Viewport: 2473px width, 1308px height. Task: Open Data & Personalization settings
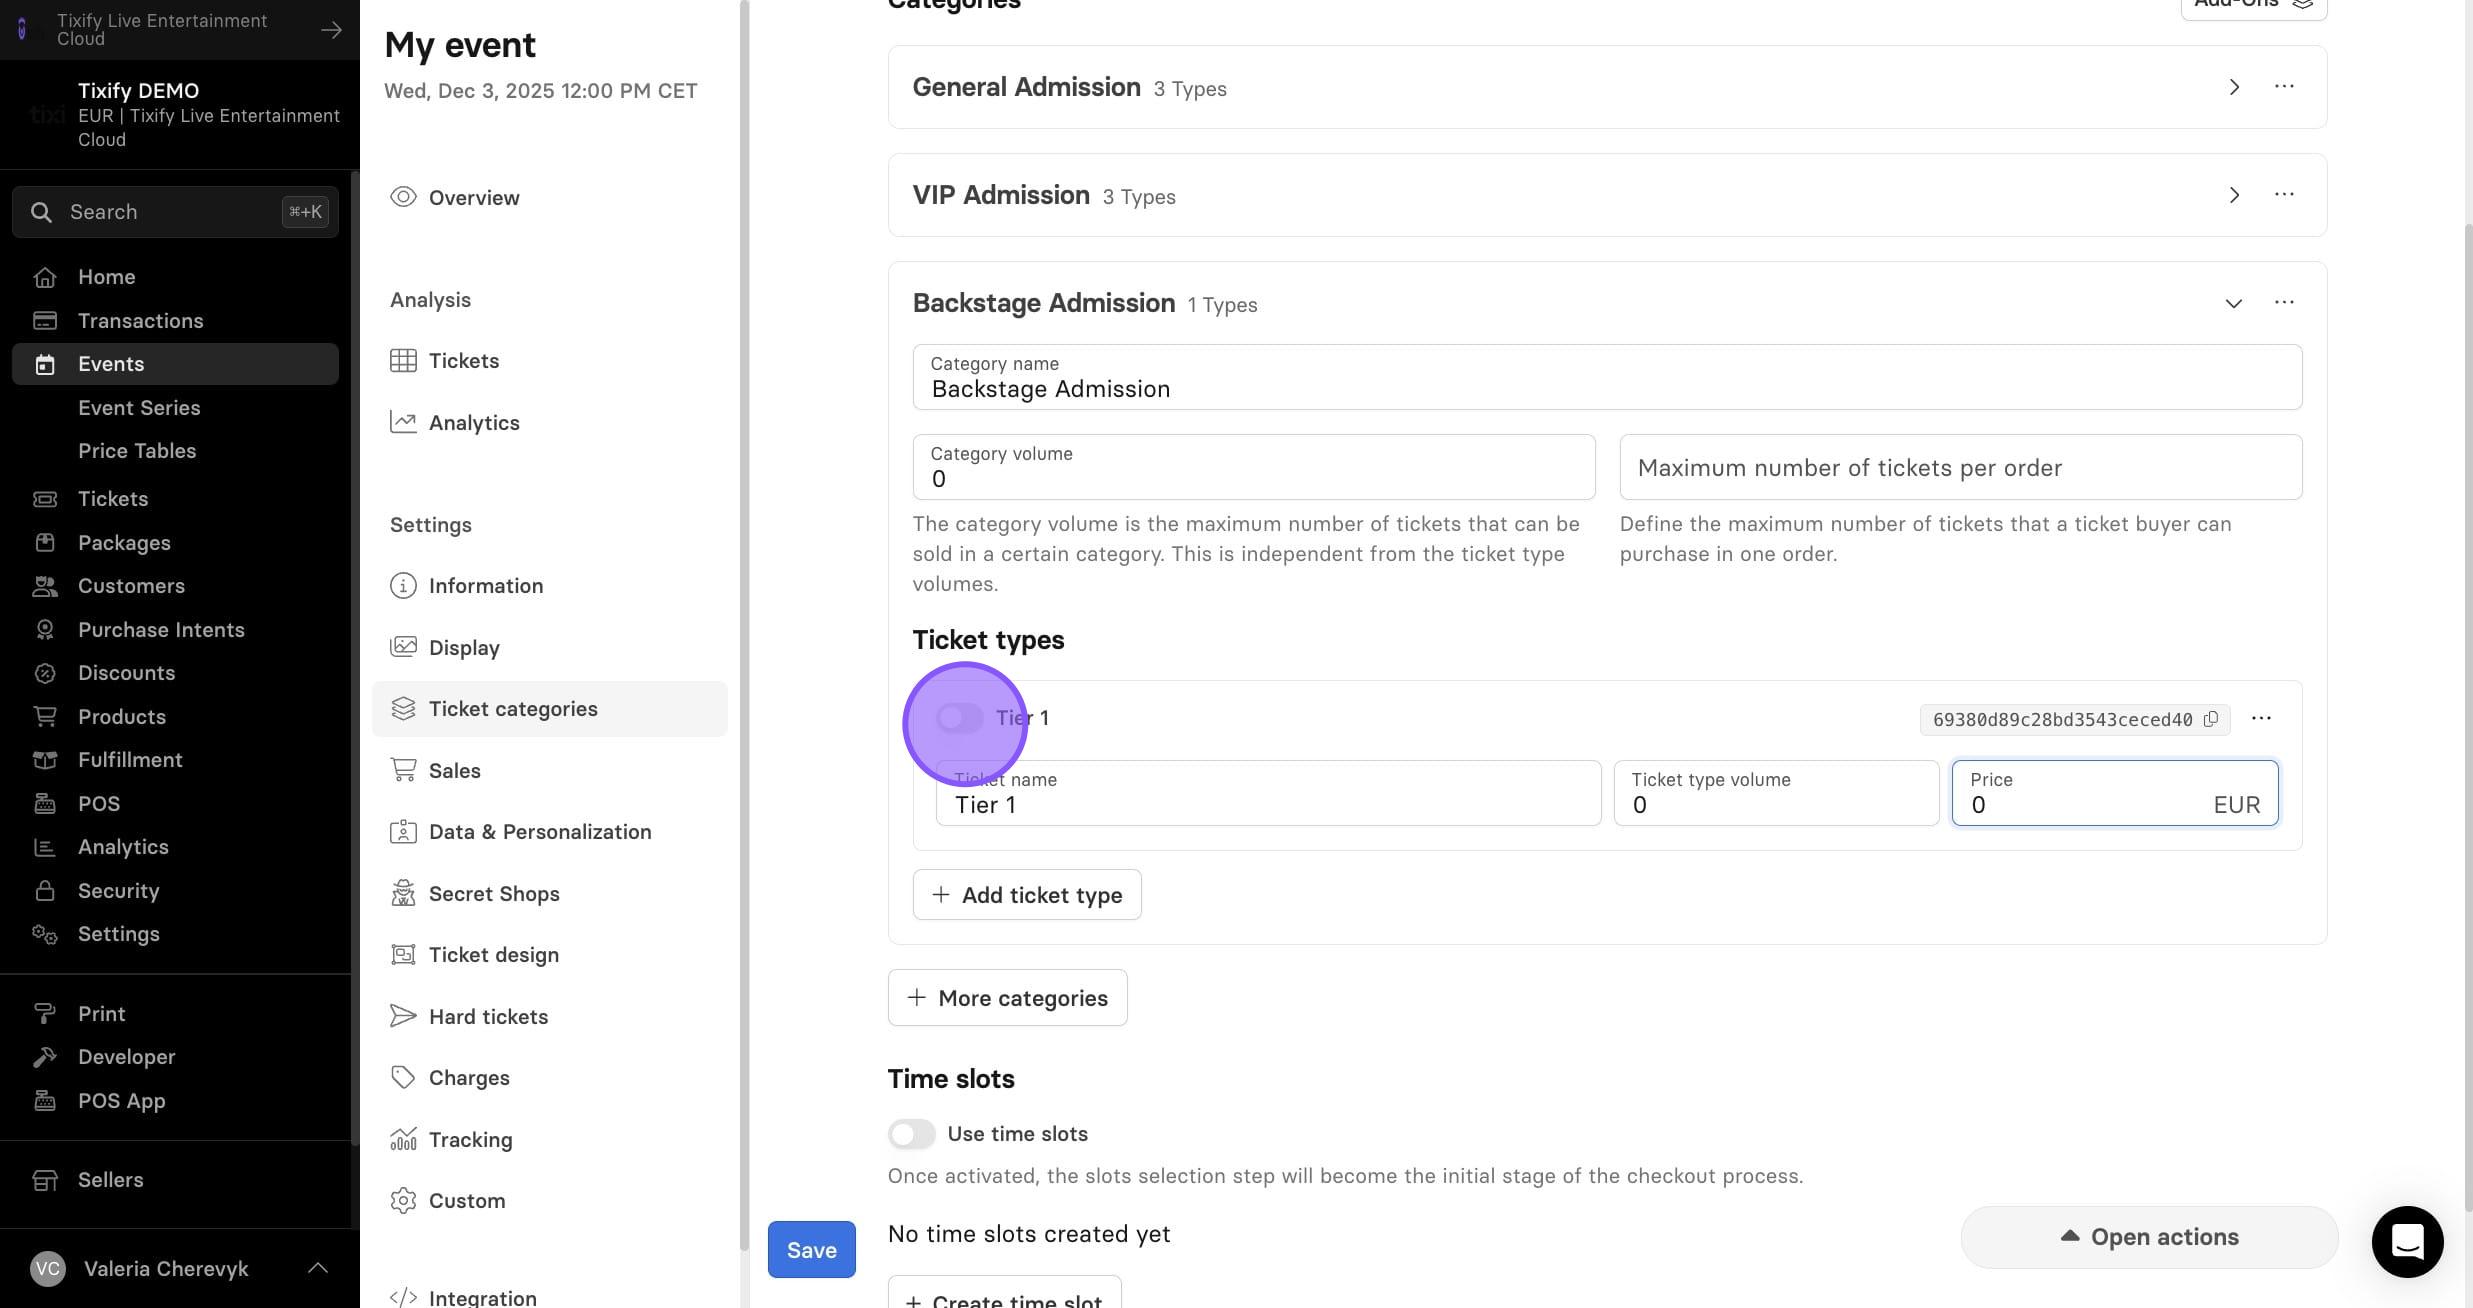[549, 832]
